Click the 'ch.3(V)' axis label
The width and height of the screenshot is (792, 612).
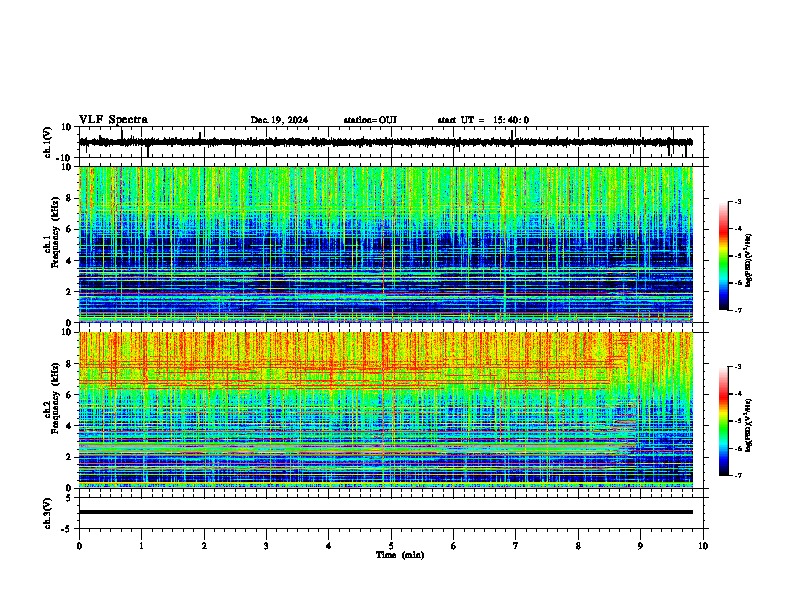(x=48, y=513)
